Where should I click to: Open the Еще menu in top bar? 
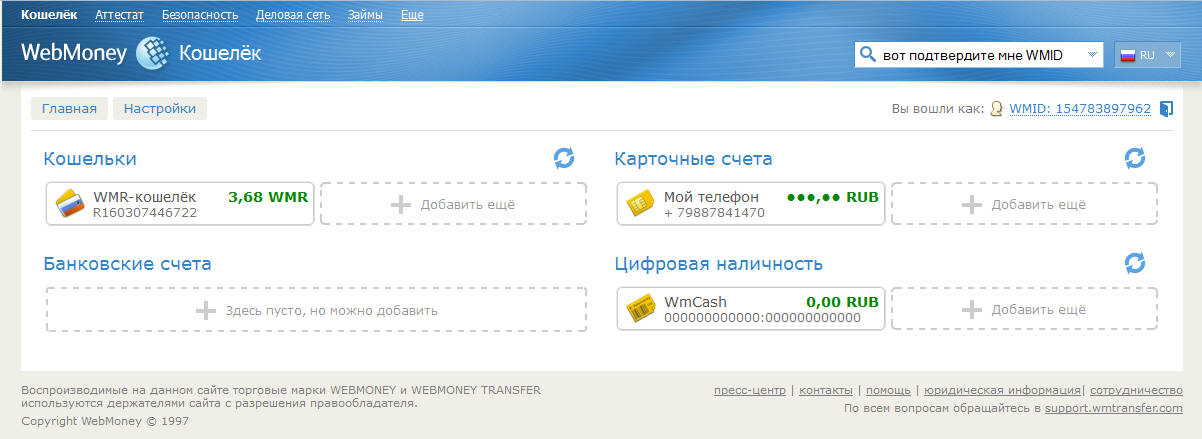(x=411, y=15)
